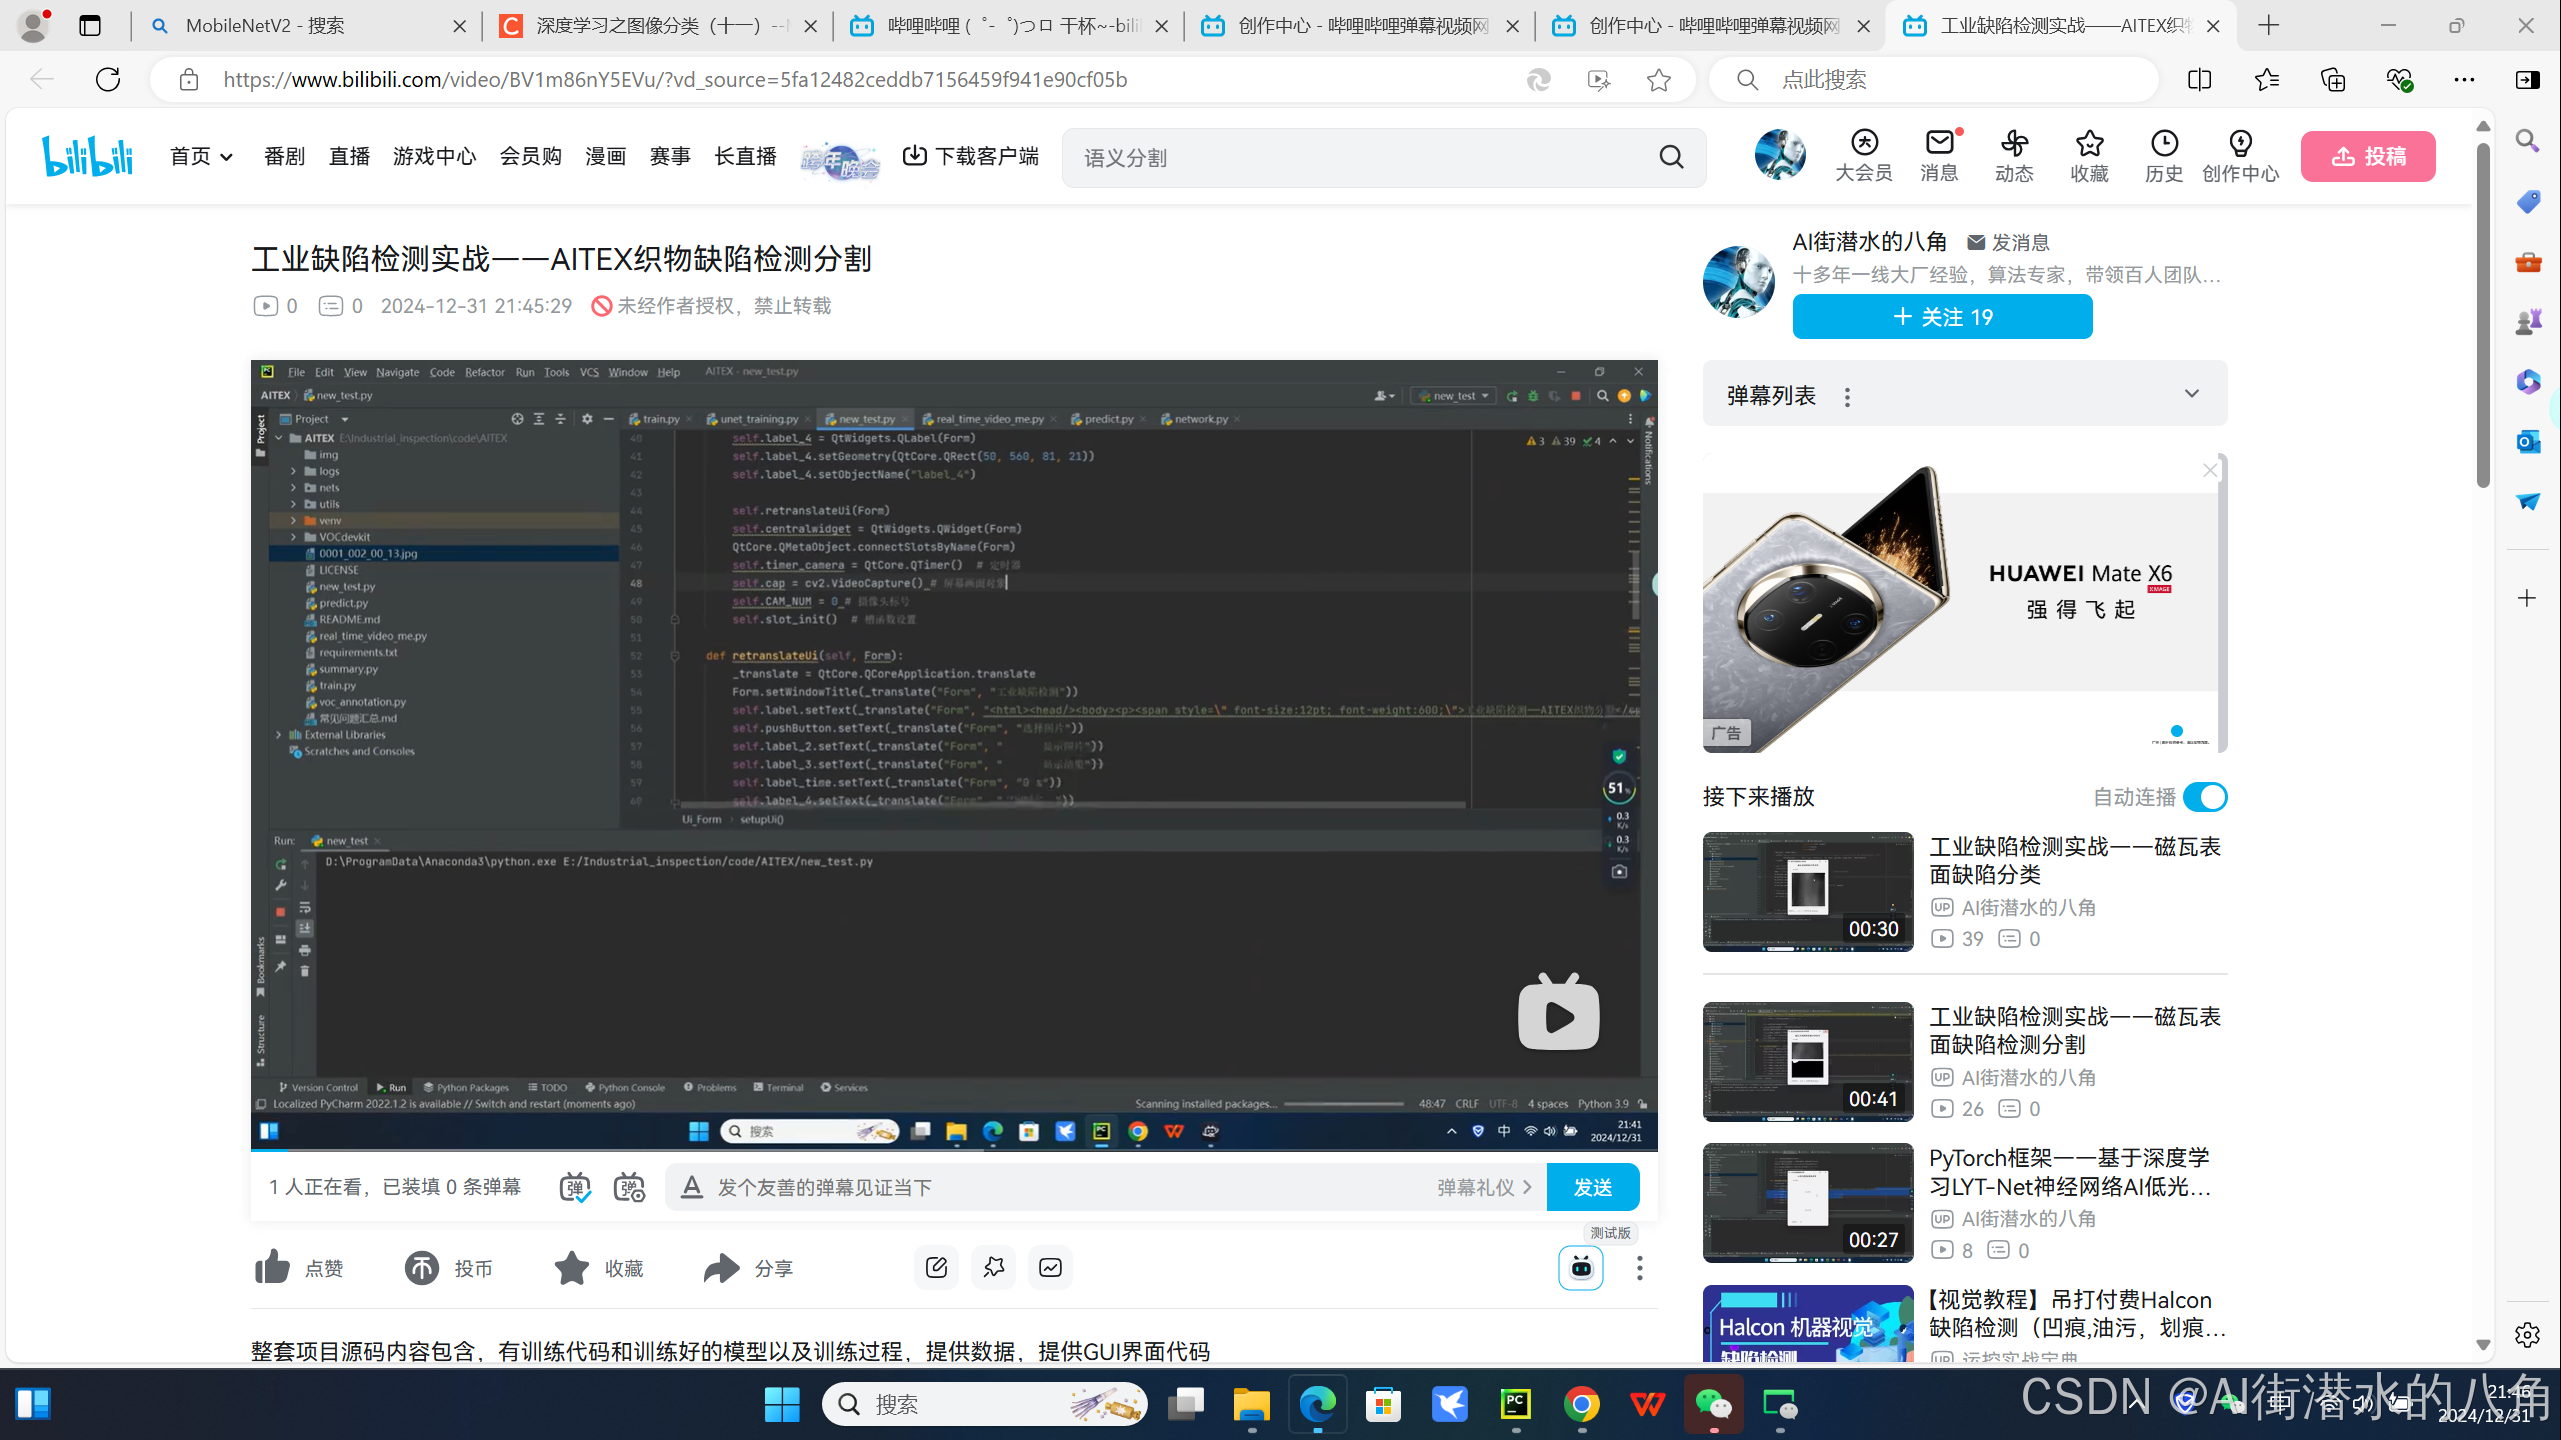Screen dimensions: 2561x1440
Task: Open the danmaku settings icon
Action: (x=629, y=1187)
